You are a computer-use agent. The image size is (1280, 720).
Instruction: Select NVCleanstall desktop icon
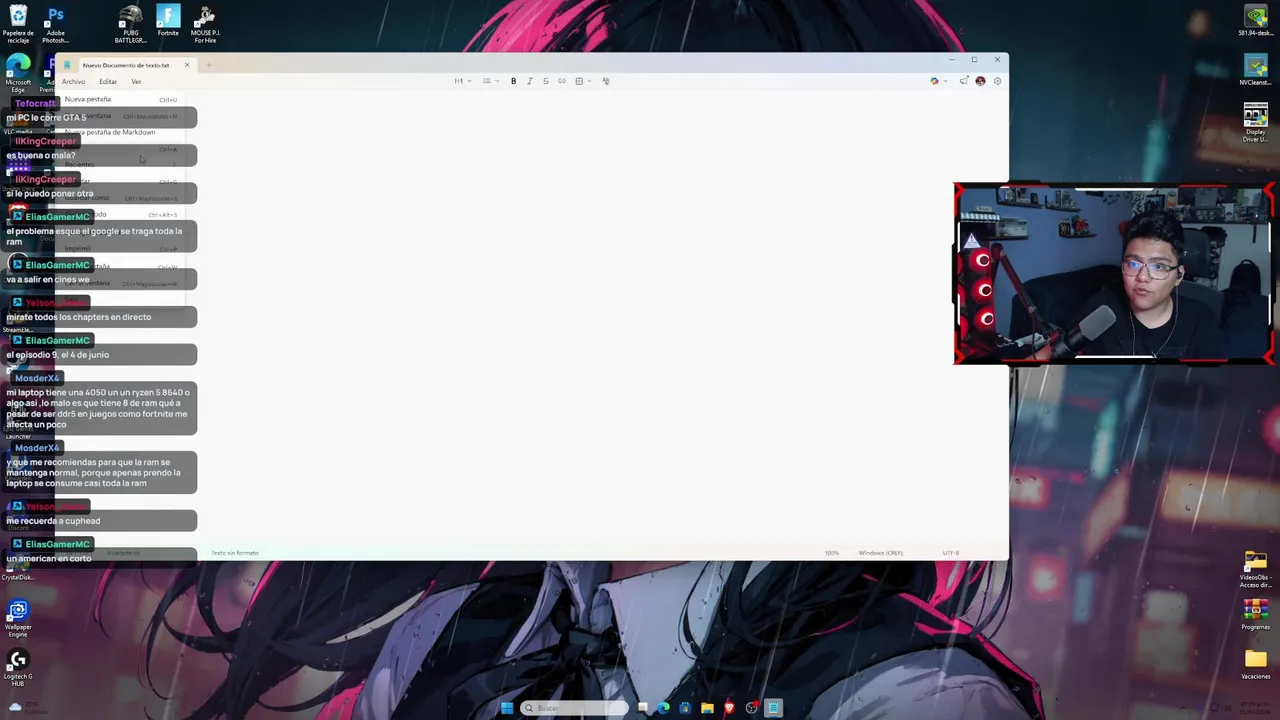[x=1255, y=70]
